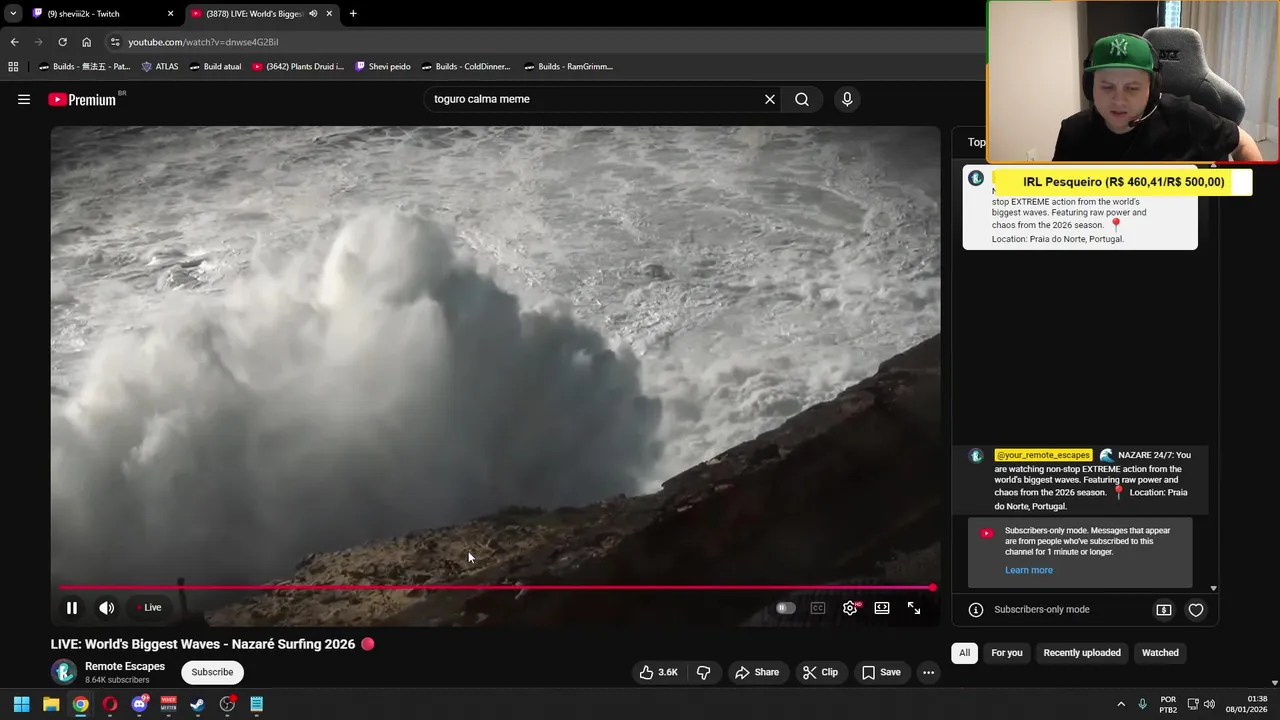Mute YouTube tab via speaker icon
This screenshot has width=1280, height=720.
coord(313,14)
